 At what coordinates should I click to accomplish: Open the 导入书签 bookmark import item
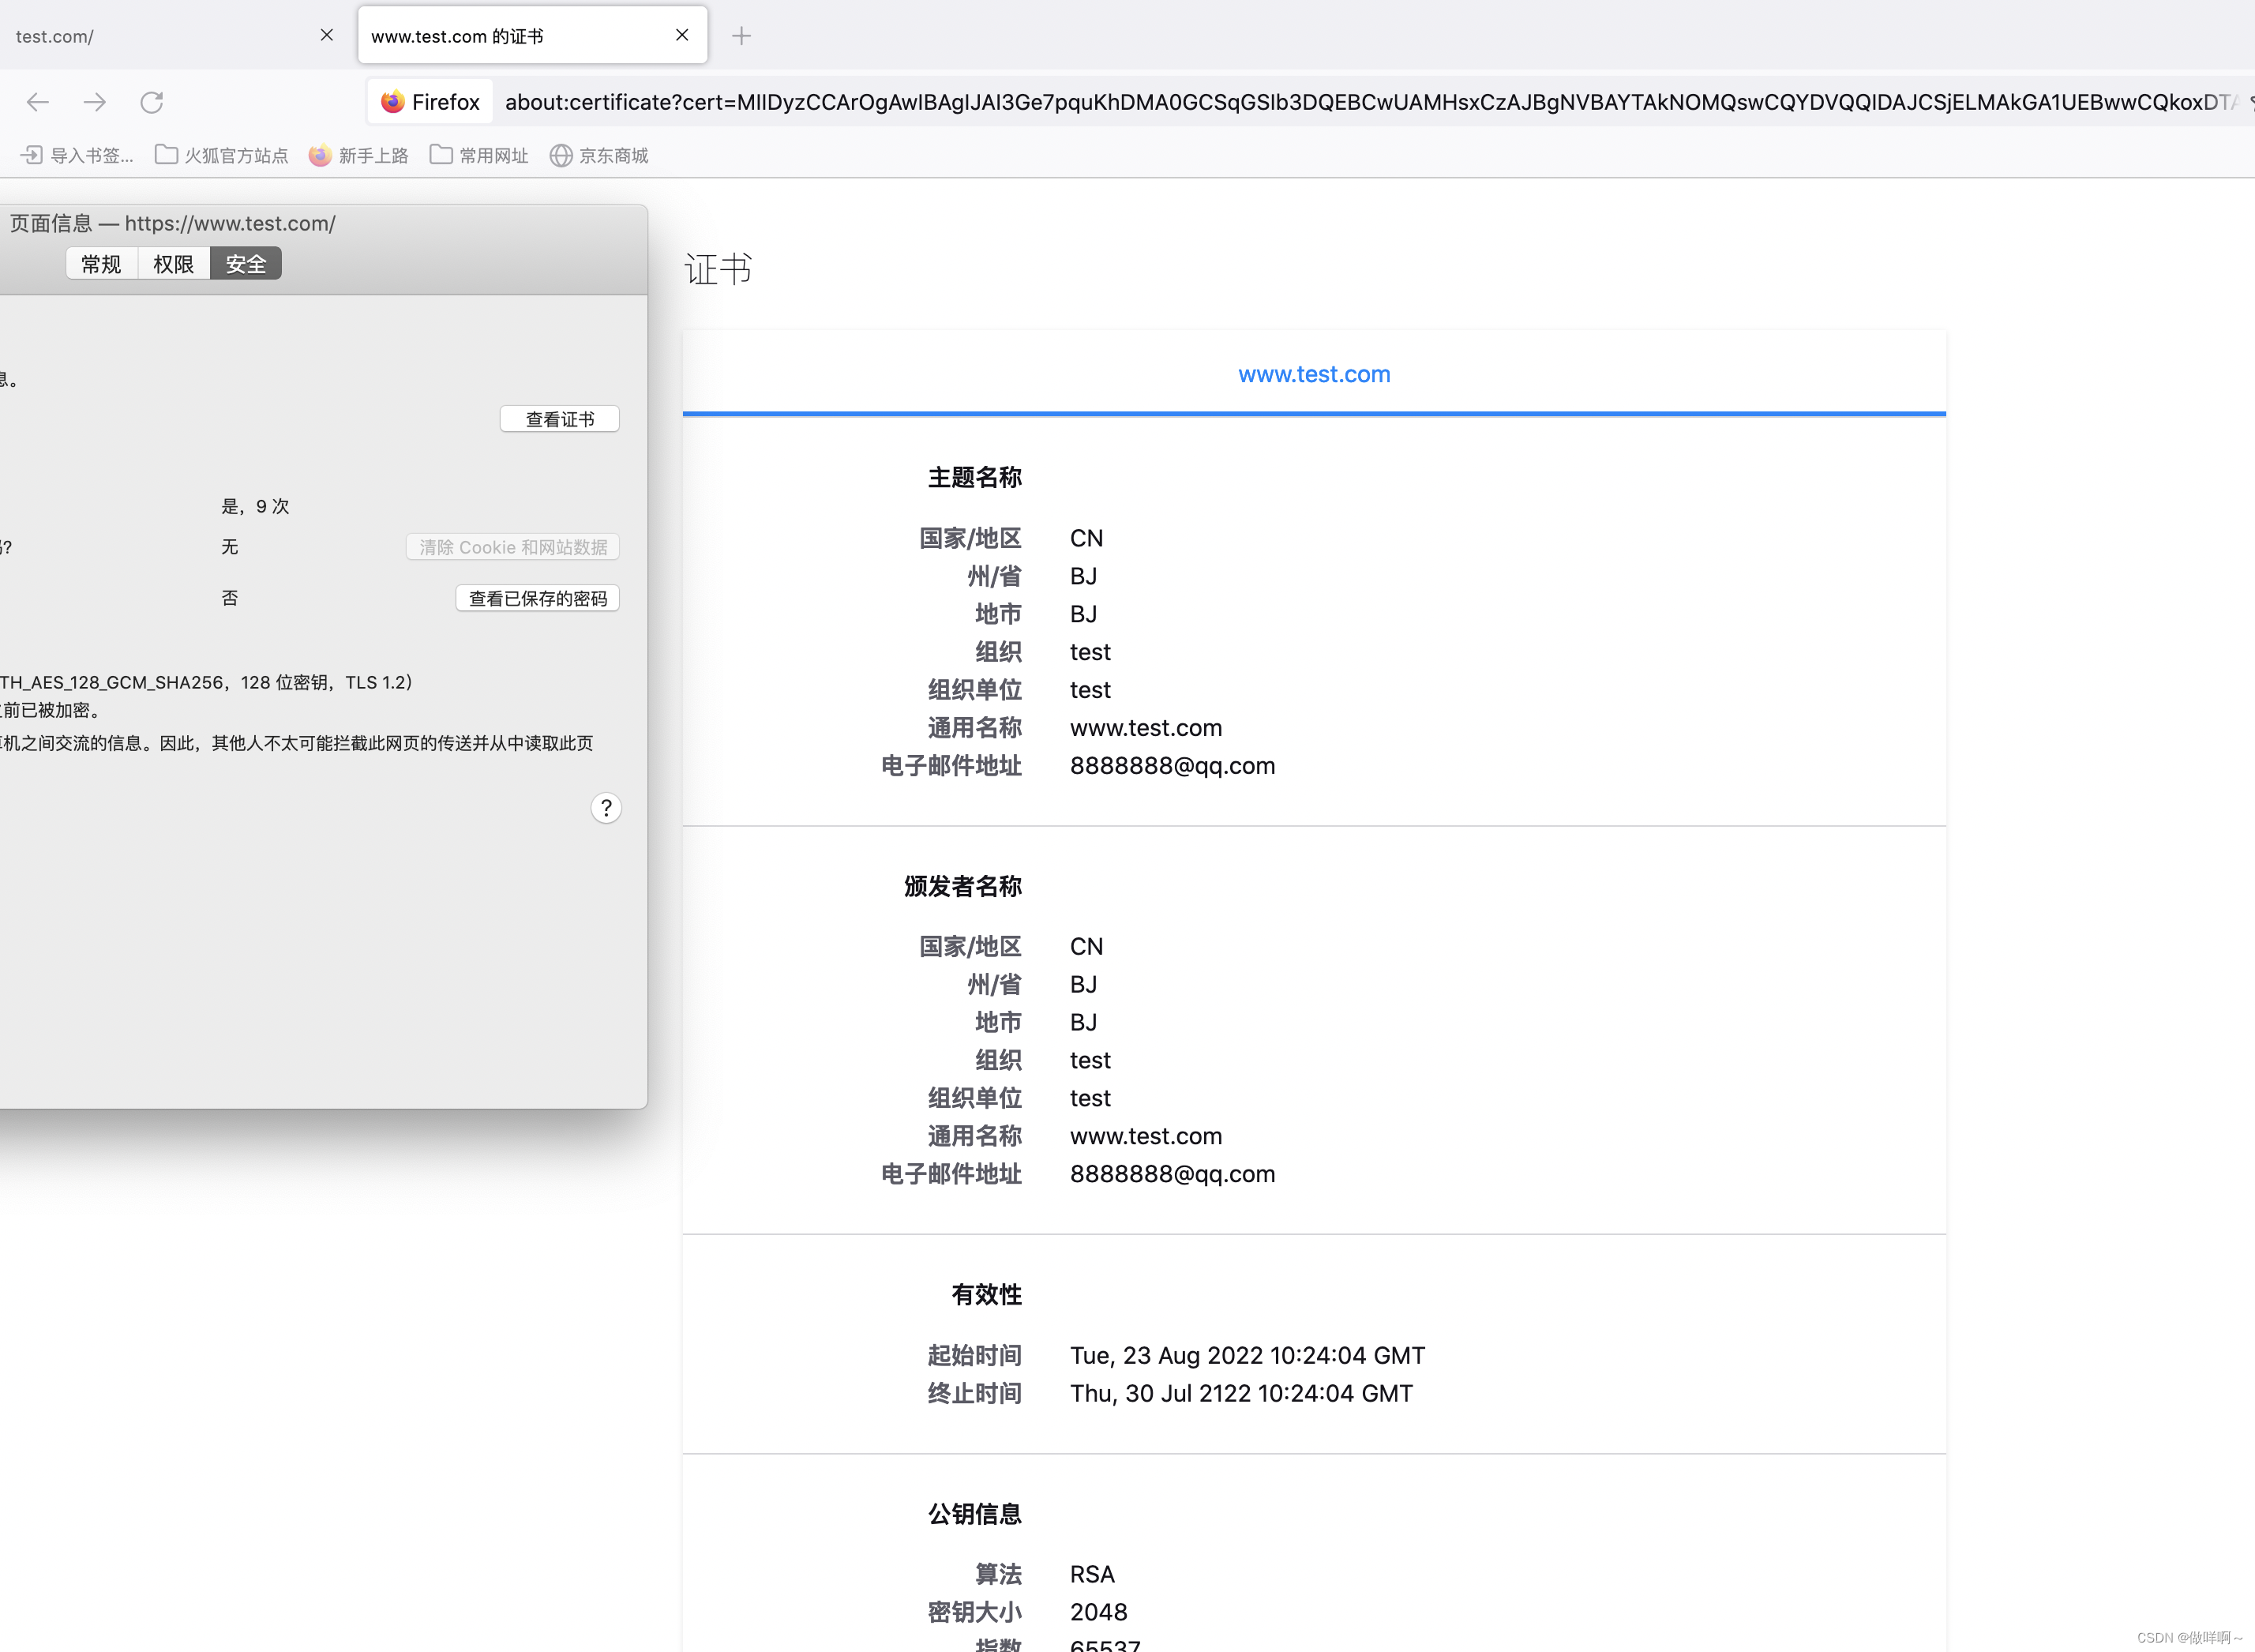pyautogui.click(x=77, y=155)
